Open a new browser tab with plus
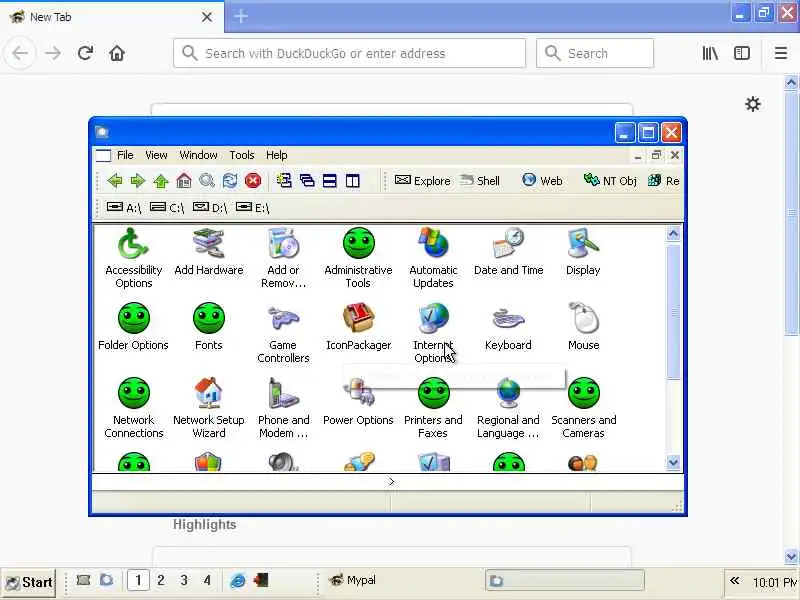Screen dimensions: 800x600 point(241,16)
